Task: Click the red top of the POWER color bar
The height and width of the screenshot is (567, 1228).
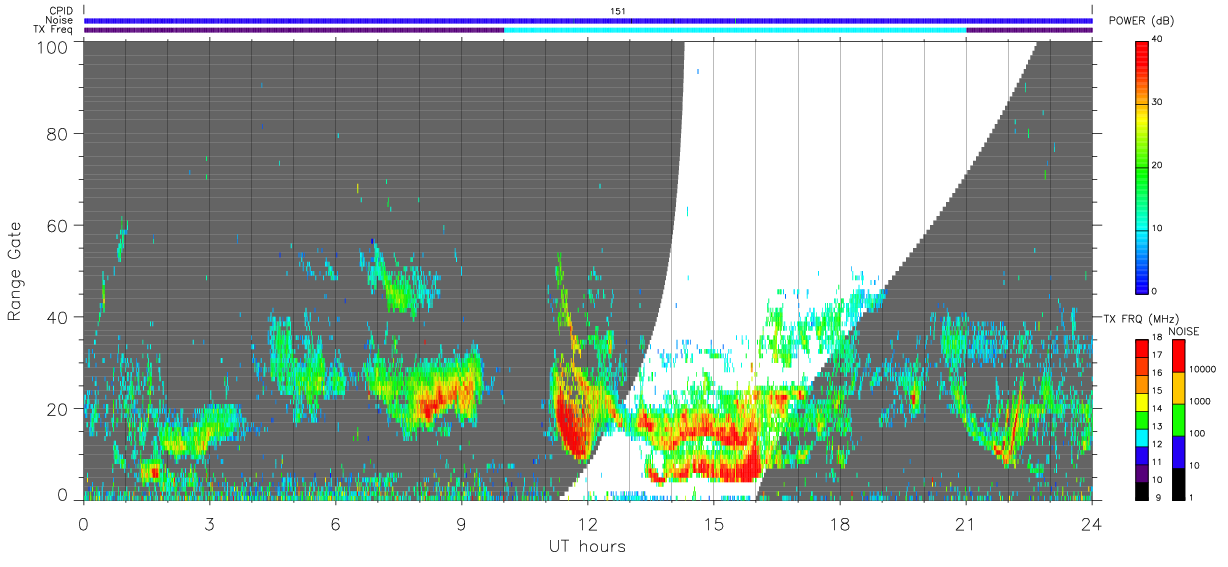Action: pyautogui.click(x=1142, y=50)
